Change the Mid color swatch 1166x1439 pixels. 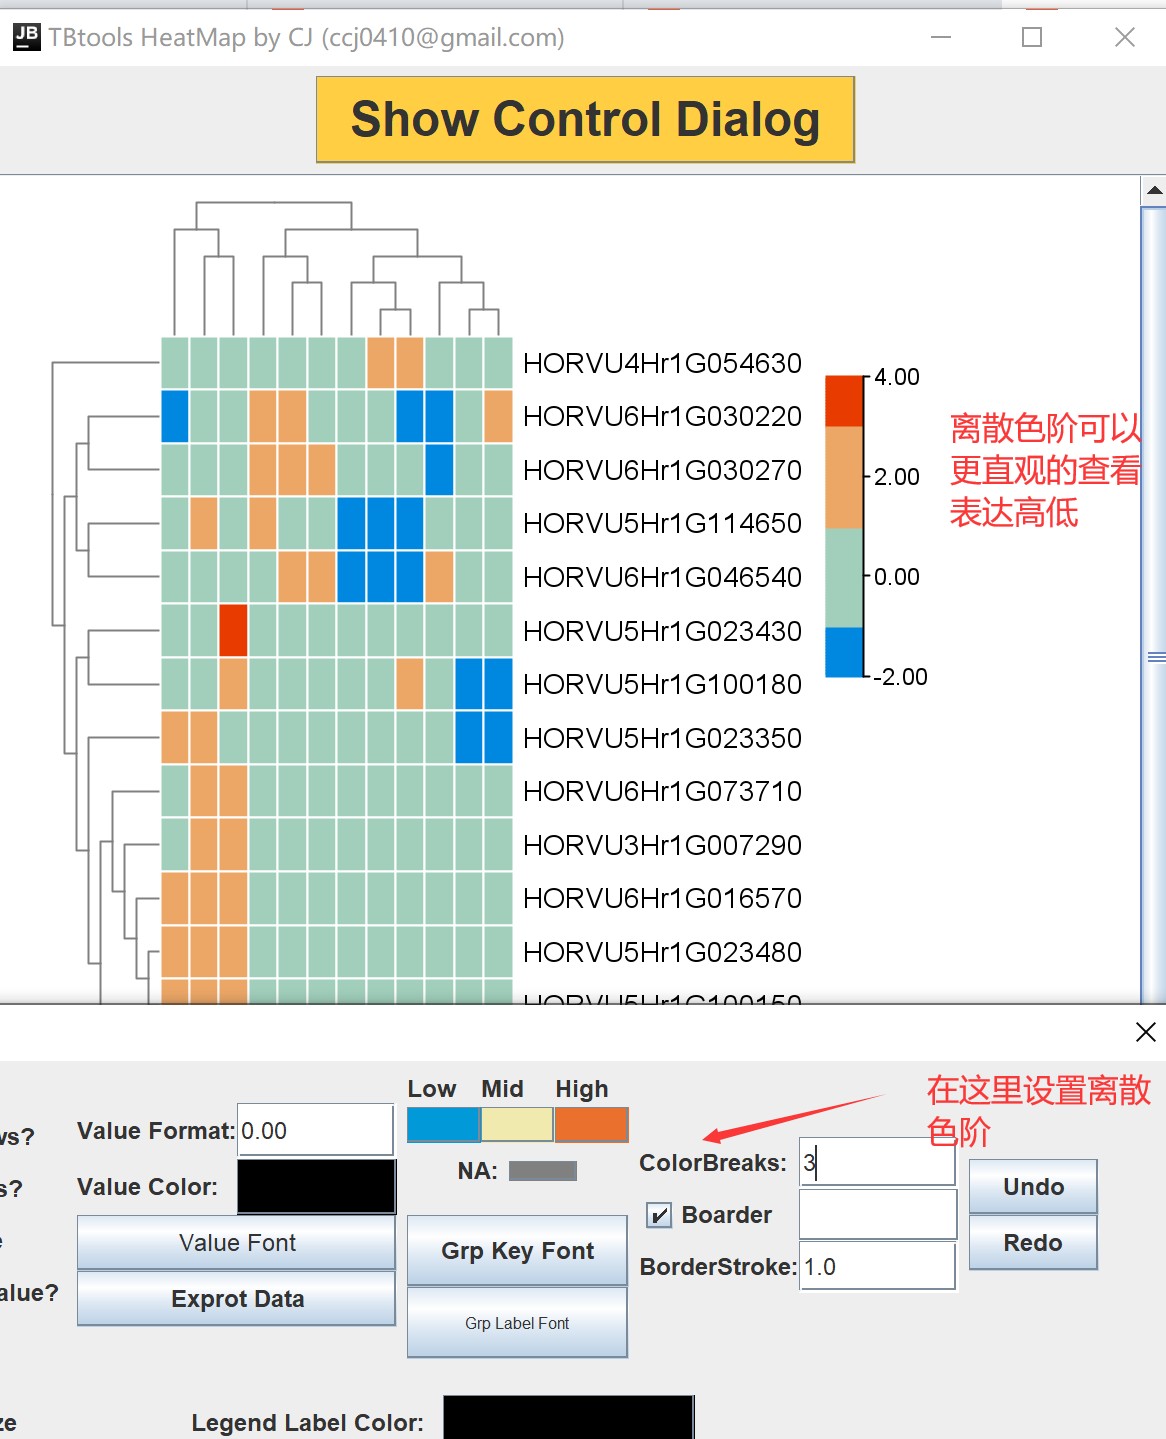[517, 1125]
